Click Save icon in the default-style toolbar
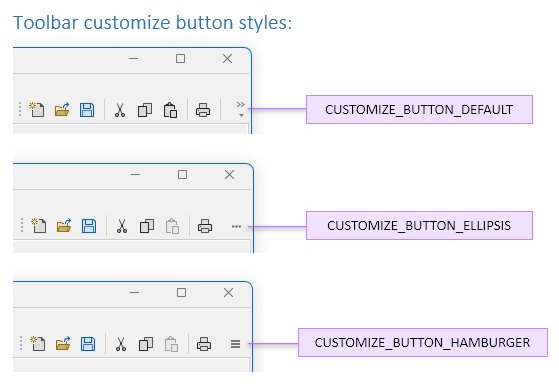This screenshot has height=390, width=559. point(87,110)
